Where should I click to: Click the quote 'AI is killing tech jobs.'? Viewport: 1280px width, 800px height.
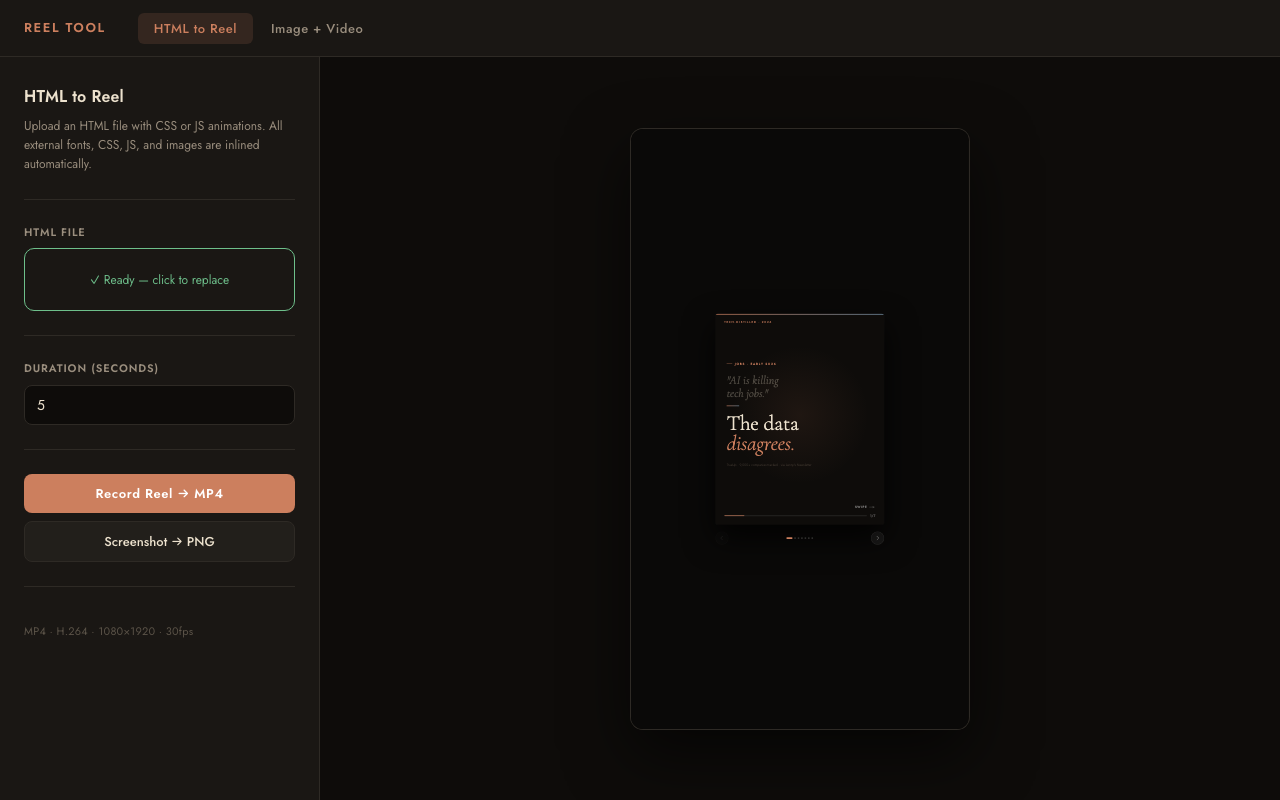click(x=753, y=387)
